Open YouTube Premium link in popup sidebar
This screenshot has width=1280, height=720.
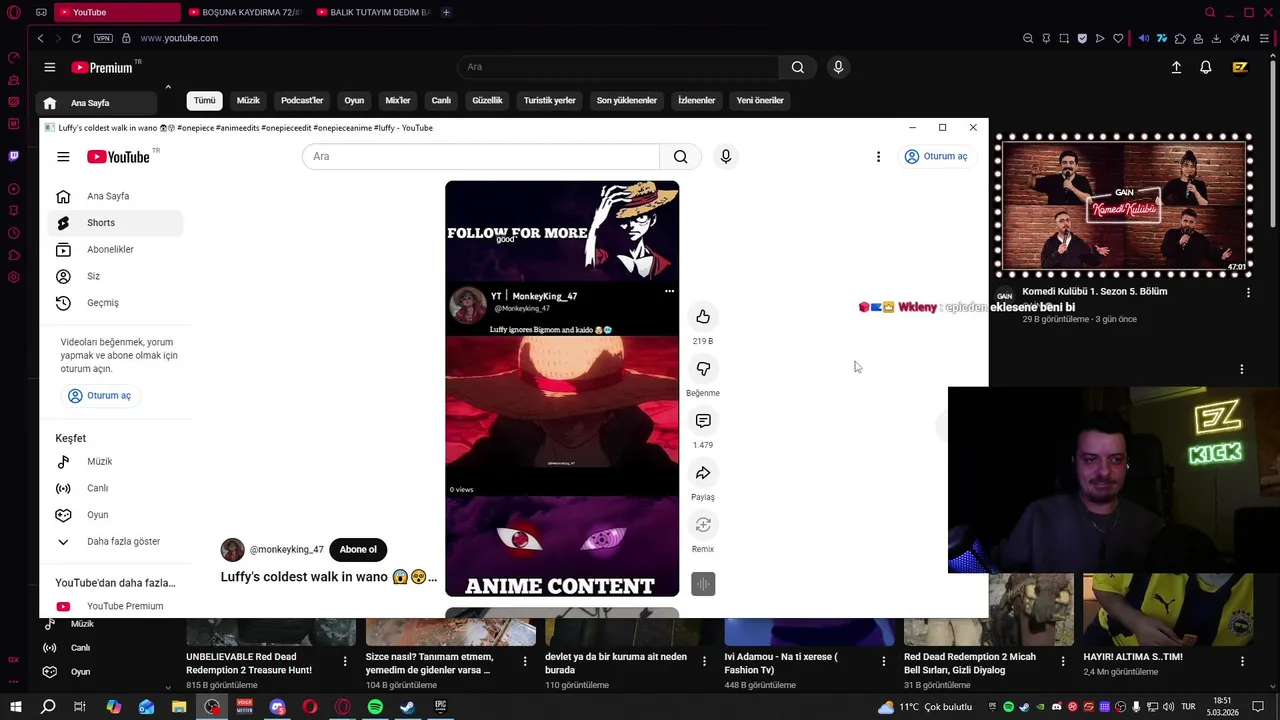point(115,606)
